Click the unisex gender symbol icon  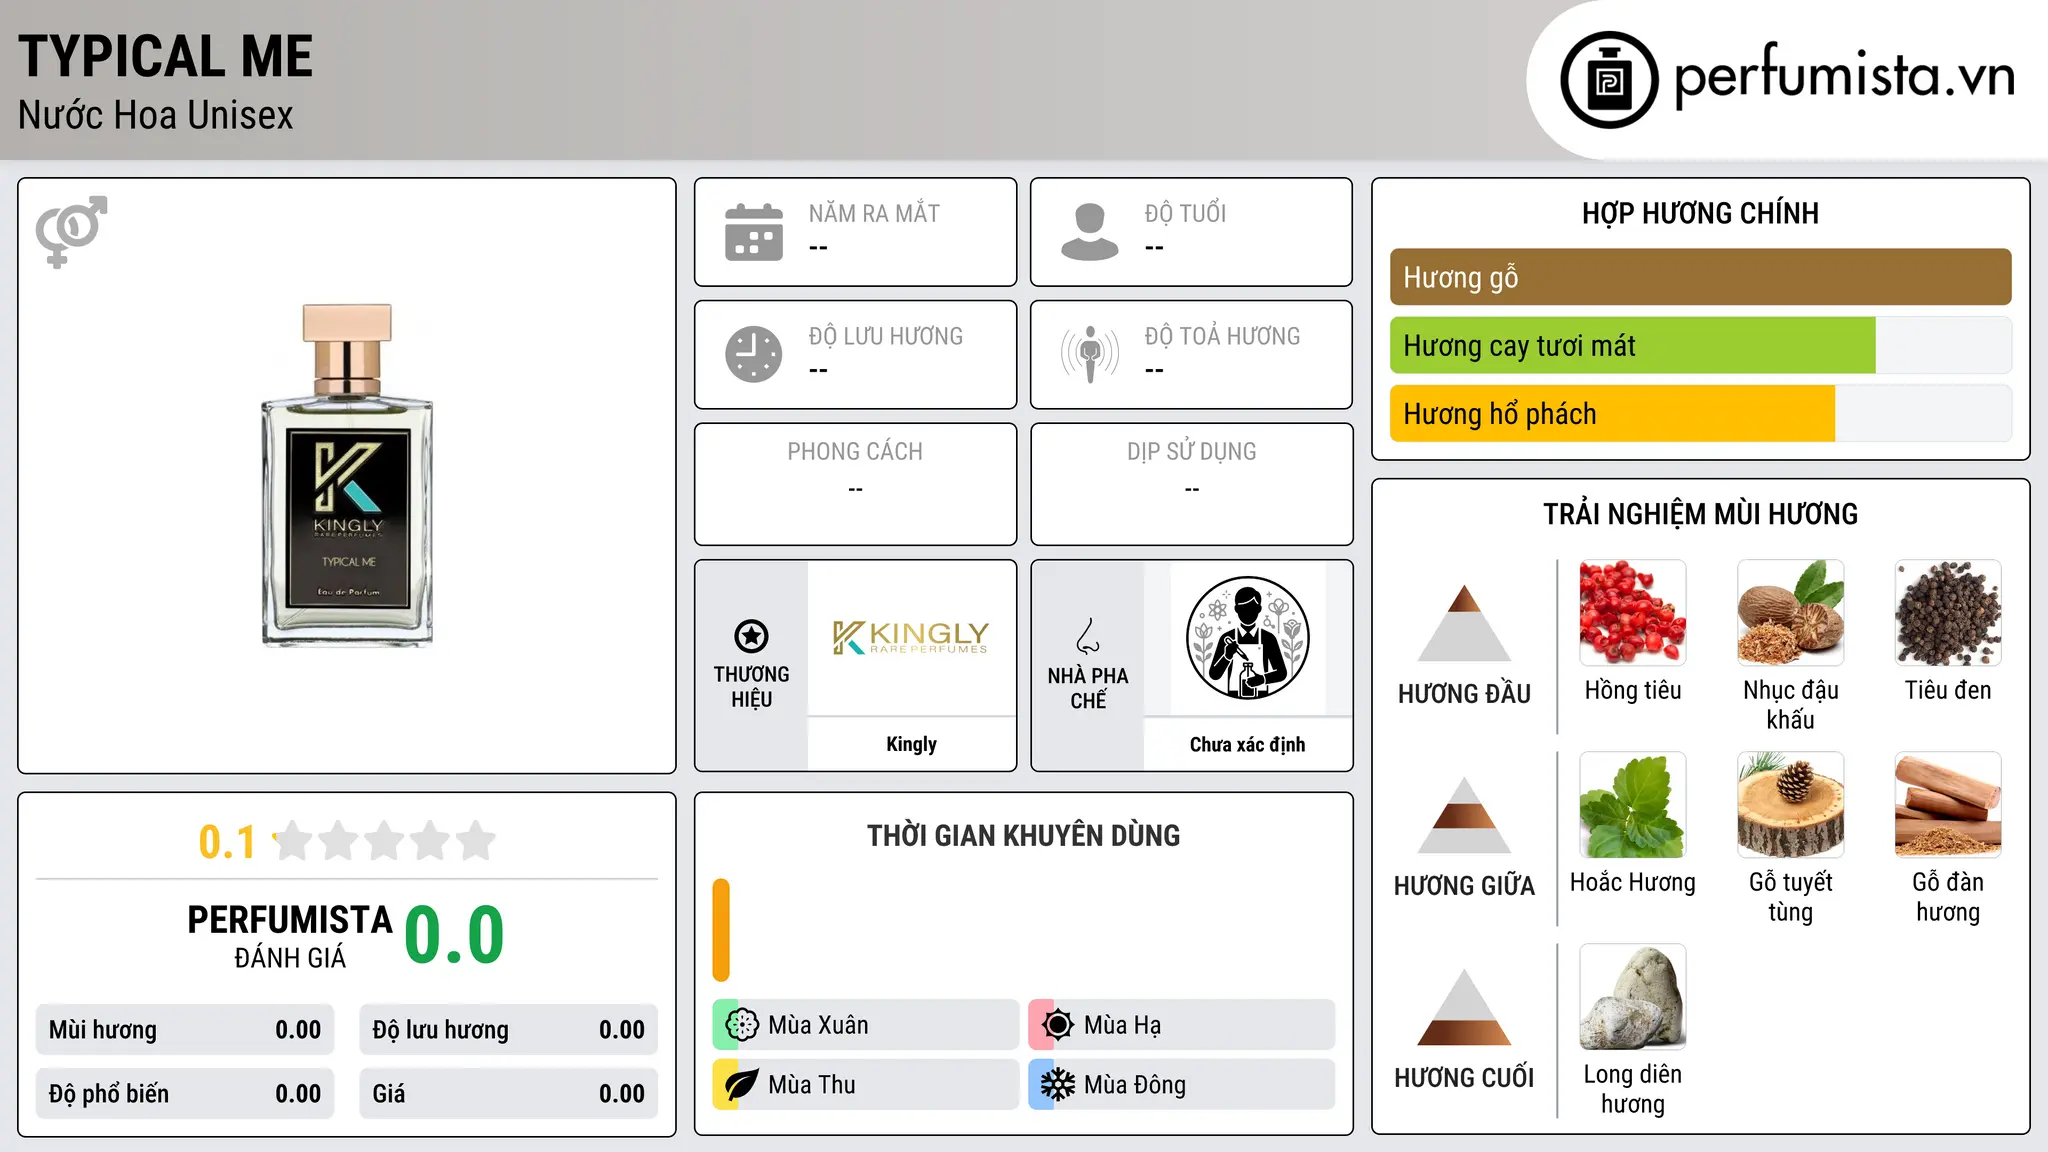71,232
